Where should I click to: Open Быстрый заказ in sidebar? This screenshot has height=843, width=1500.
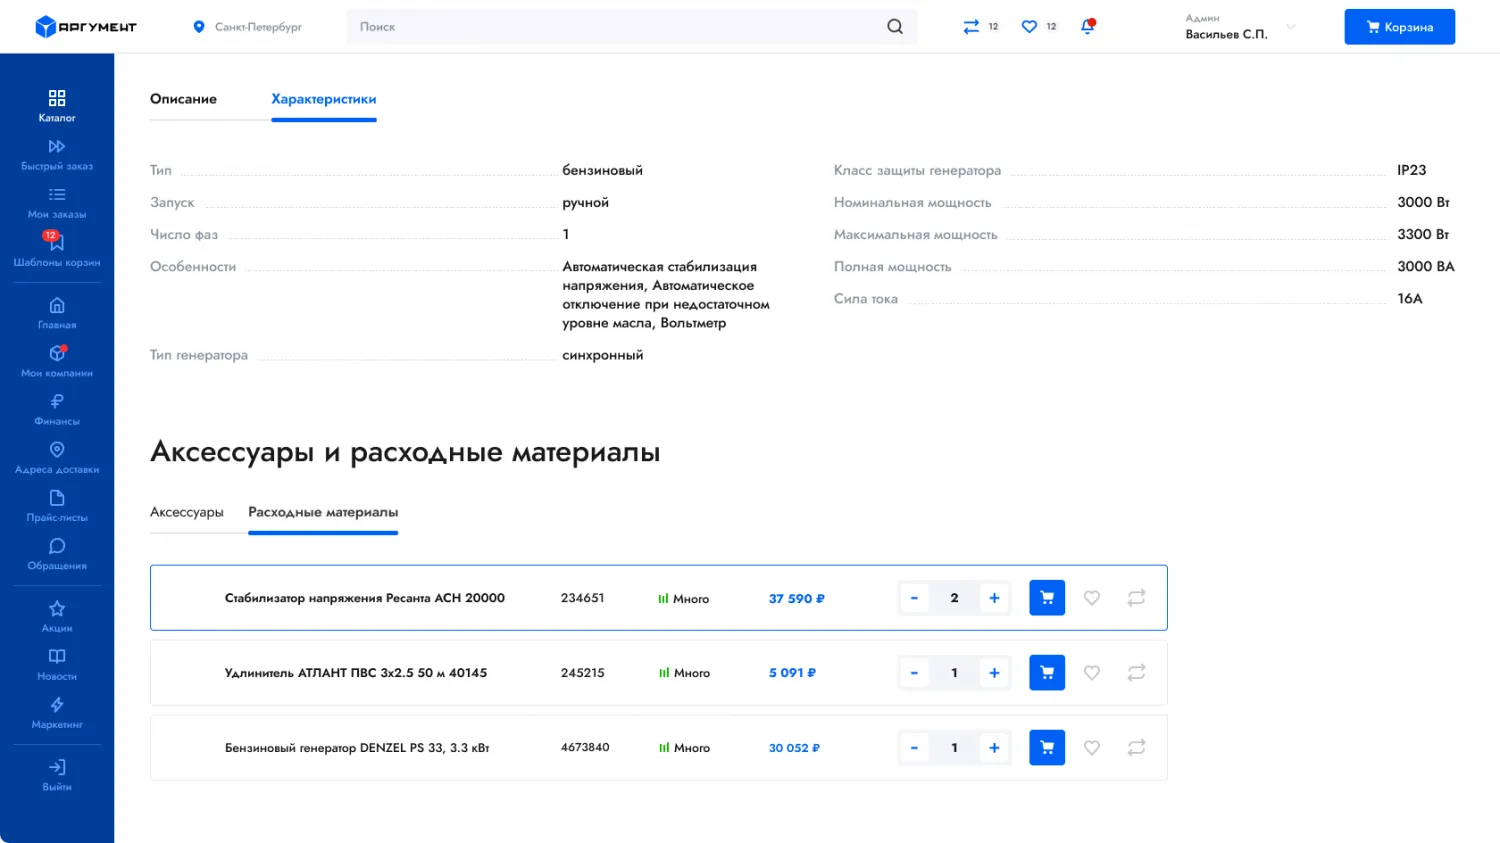coord(57,148)
